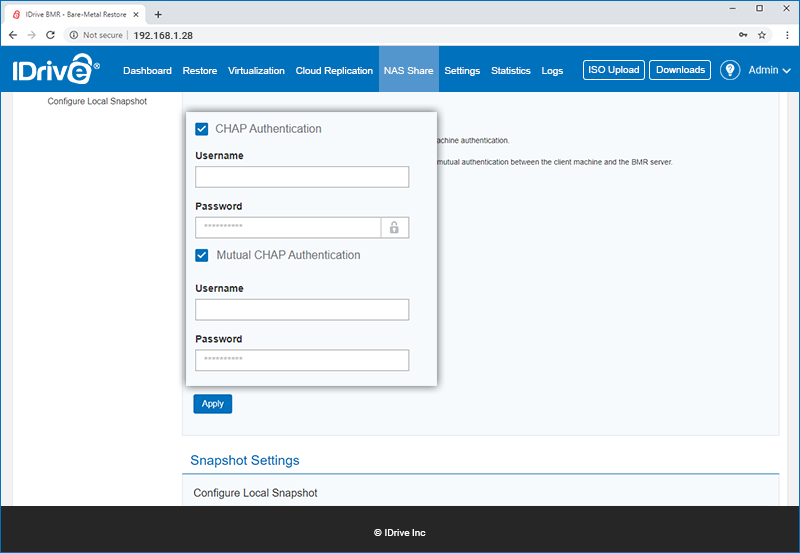Focus the CHAP Username field
The height and width of the screenshot is (553, 800).
(302, 177)
